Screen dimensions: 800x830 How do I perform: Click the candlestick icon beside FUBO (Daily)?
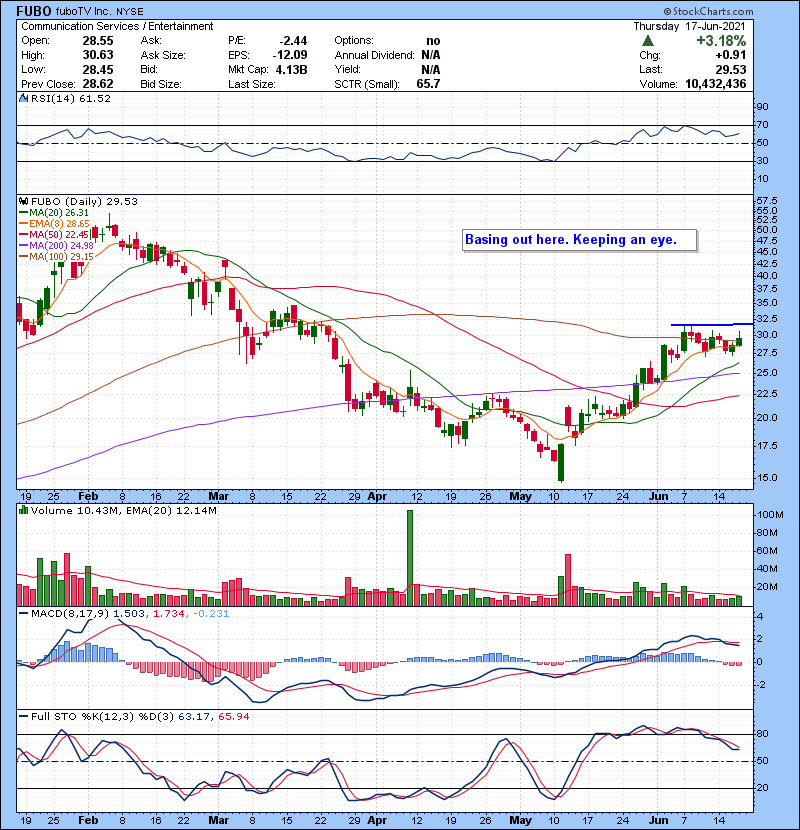point(24,201)
